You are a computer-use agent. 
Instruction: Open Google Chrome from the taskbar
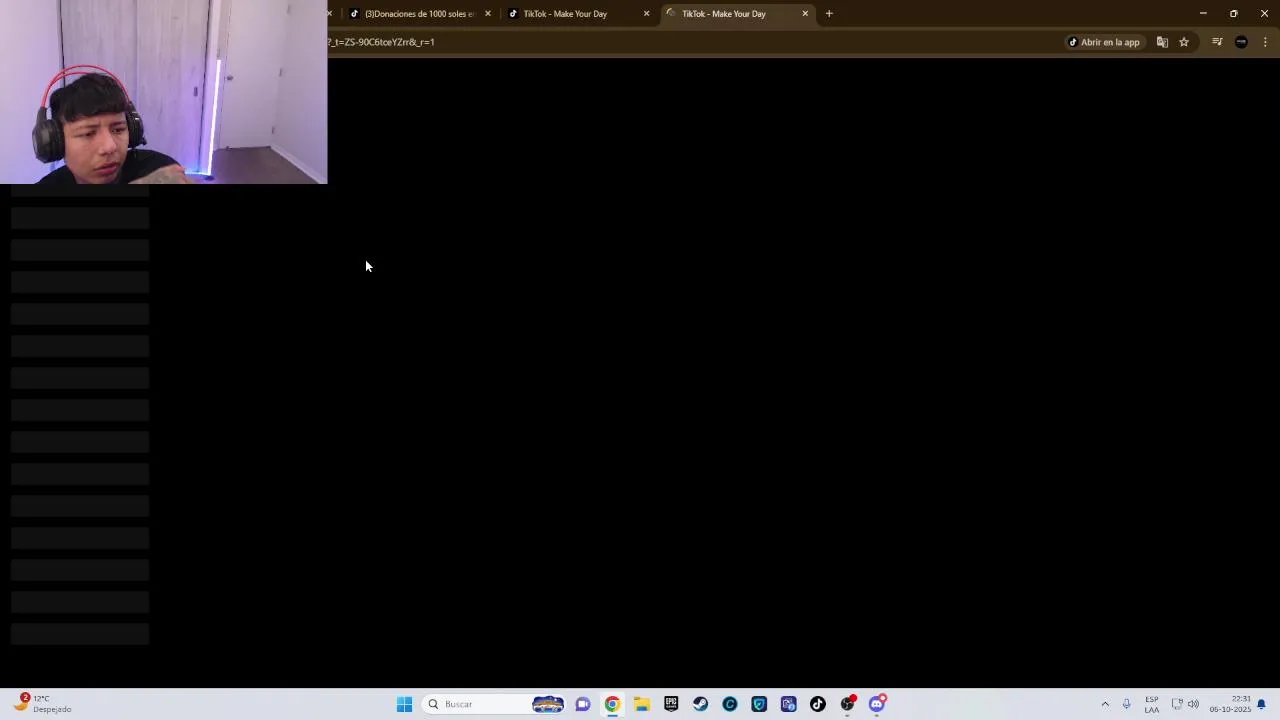click(612, 704)
